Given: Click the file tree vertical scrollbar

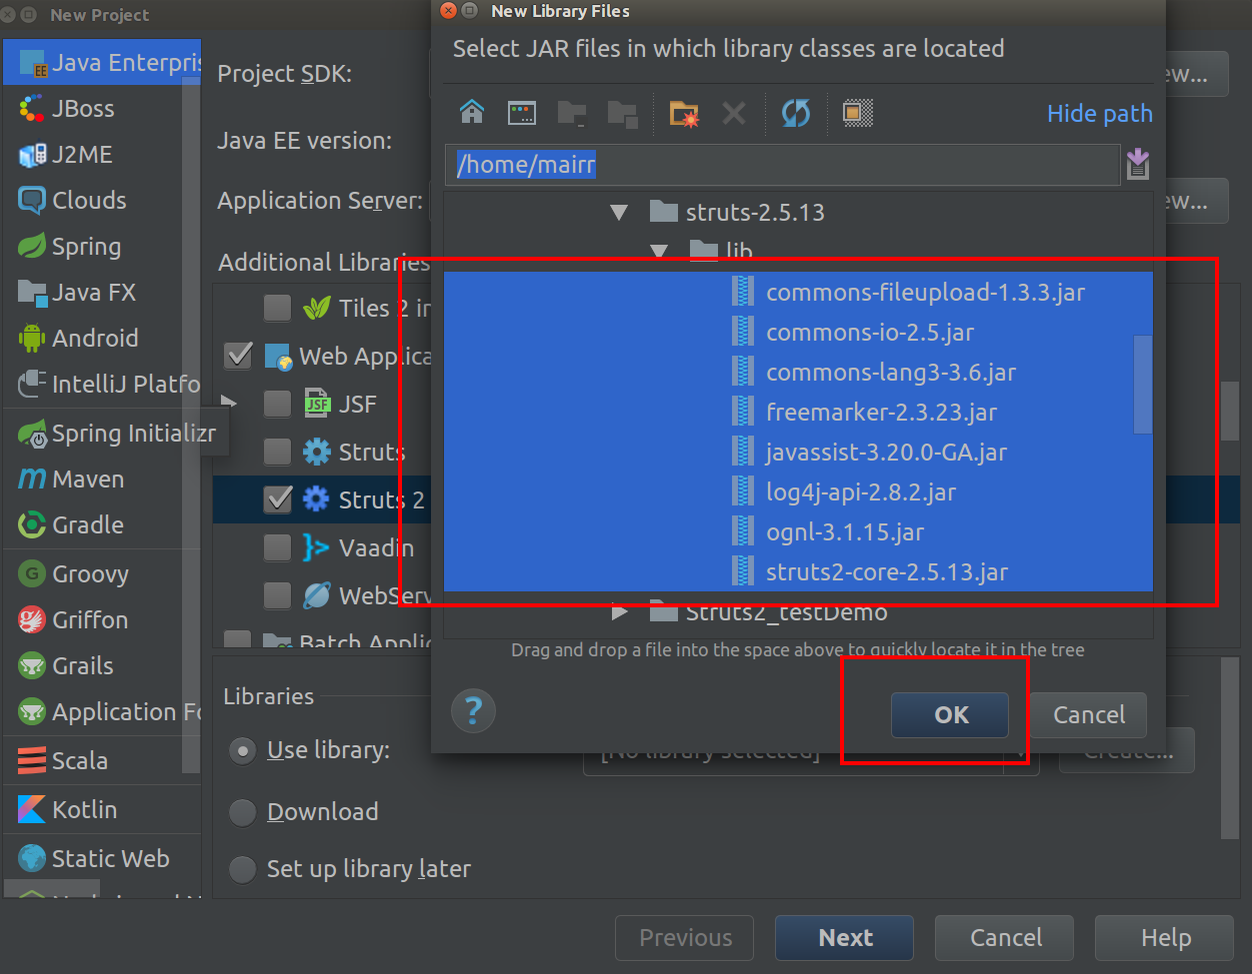Looking at the screenshot, I should coord(1142,385).
